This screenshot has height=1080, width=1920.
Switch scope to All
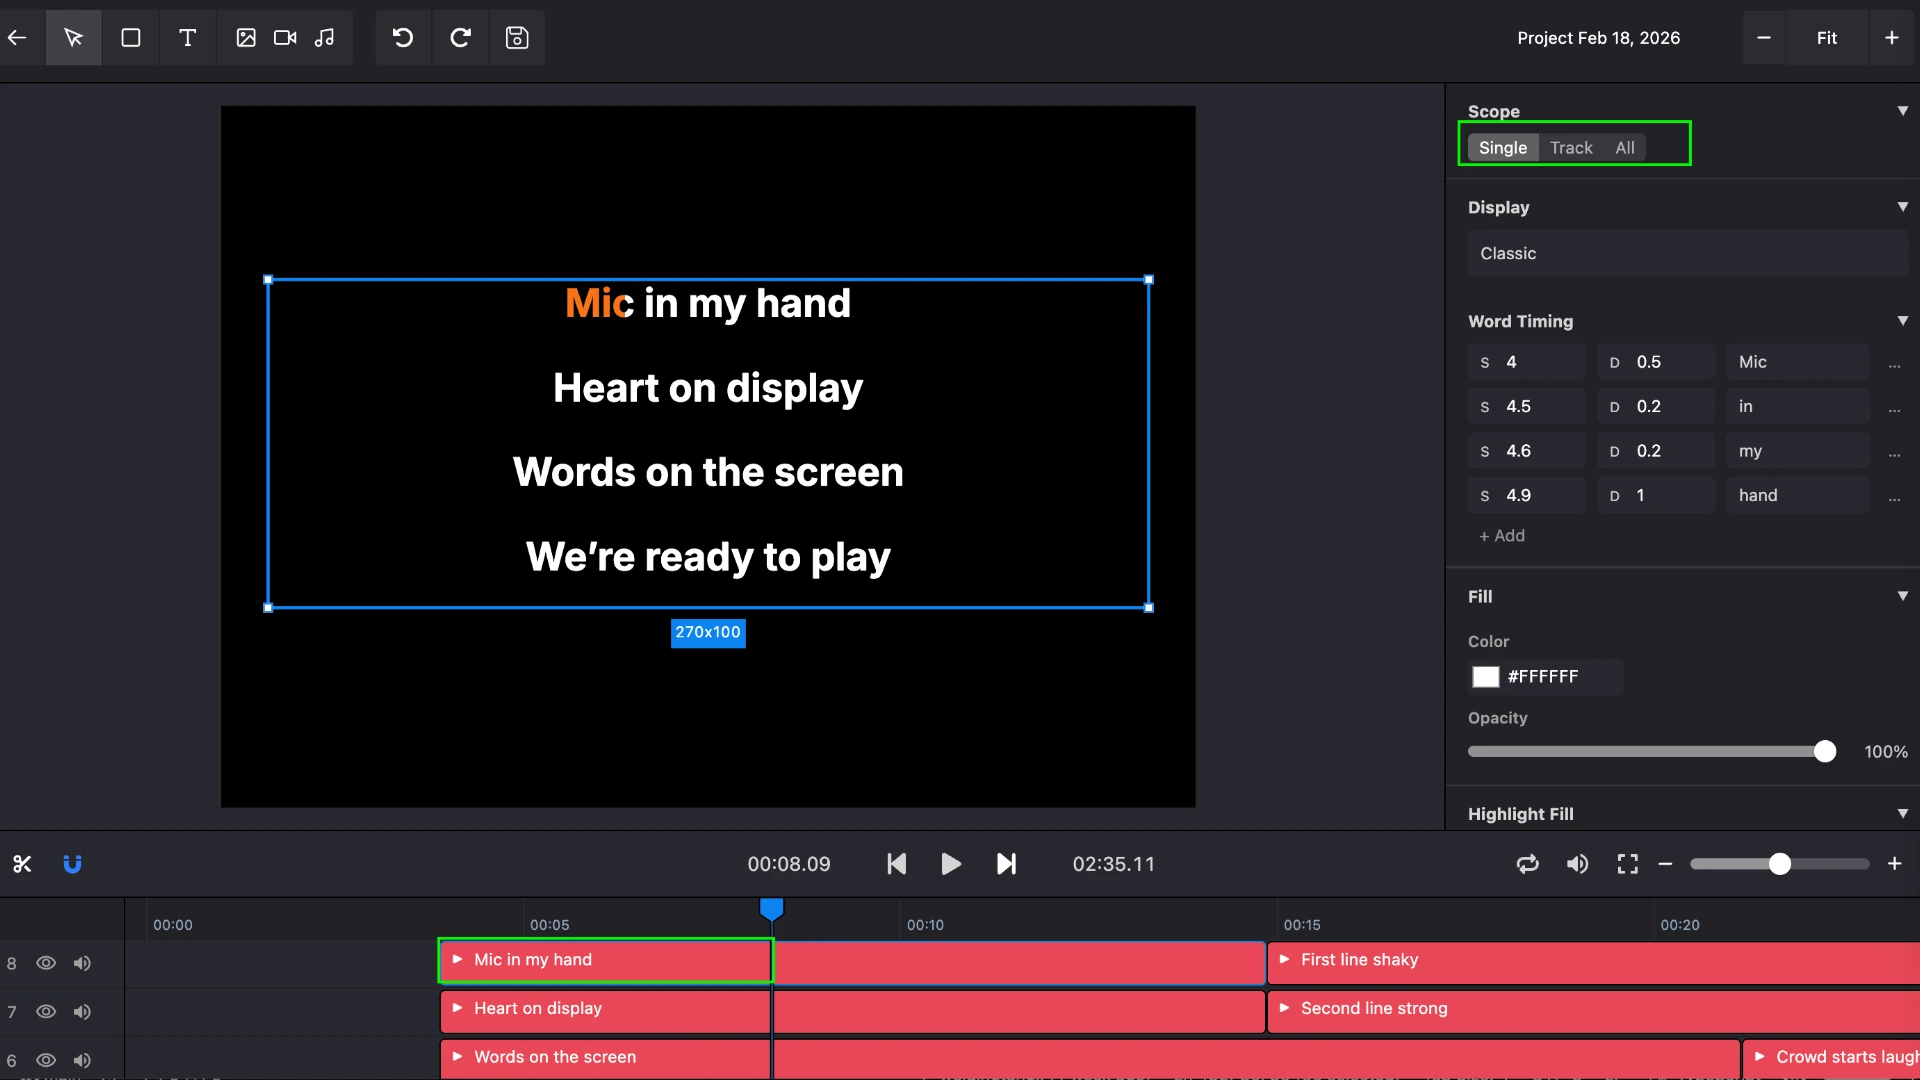(x=1623, y=147)
